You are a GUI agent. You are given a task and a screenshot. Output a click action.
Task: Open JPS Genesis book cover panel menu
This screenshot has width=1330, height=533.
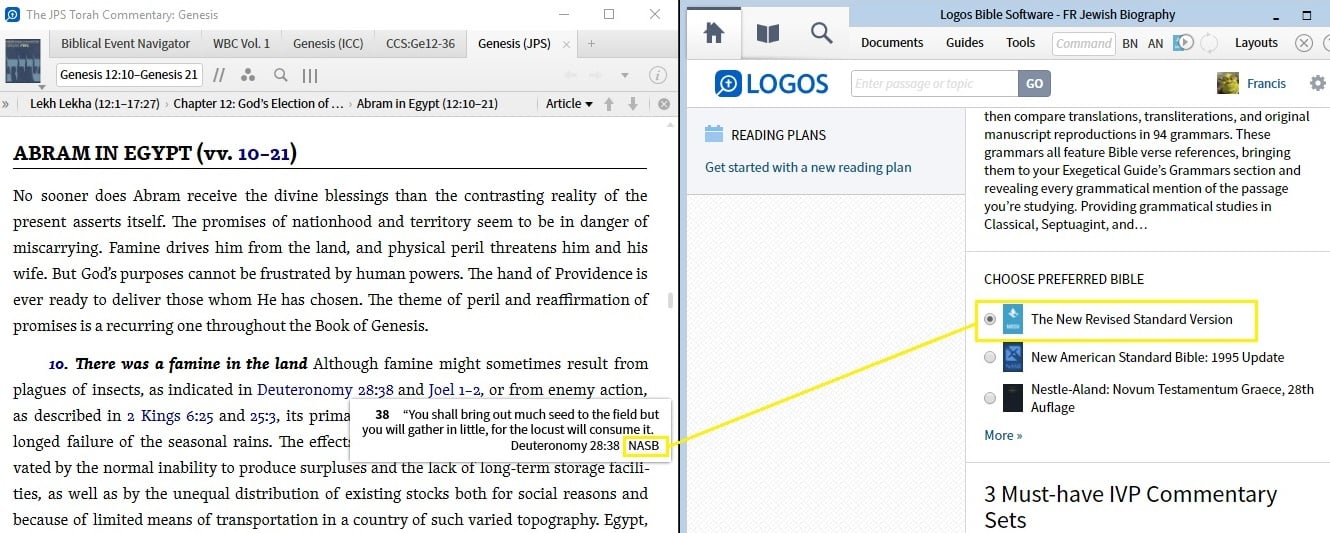pos(23,60)
